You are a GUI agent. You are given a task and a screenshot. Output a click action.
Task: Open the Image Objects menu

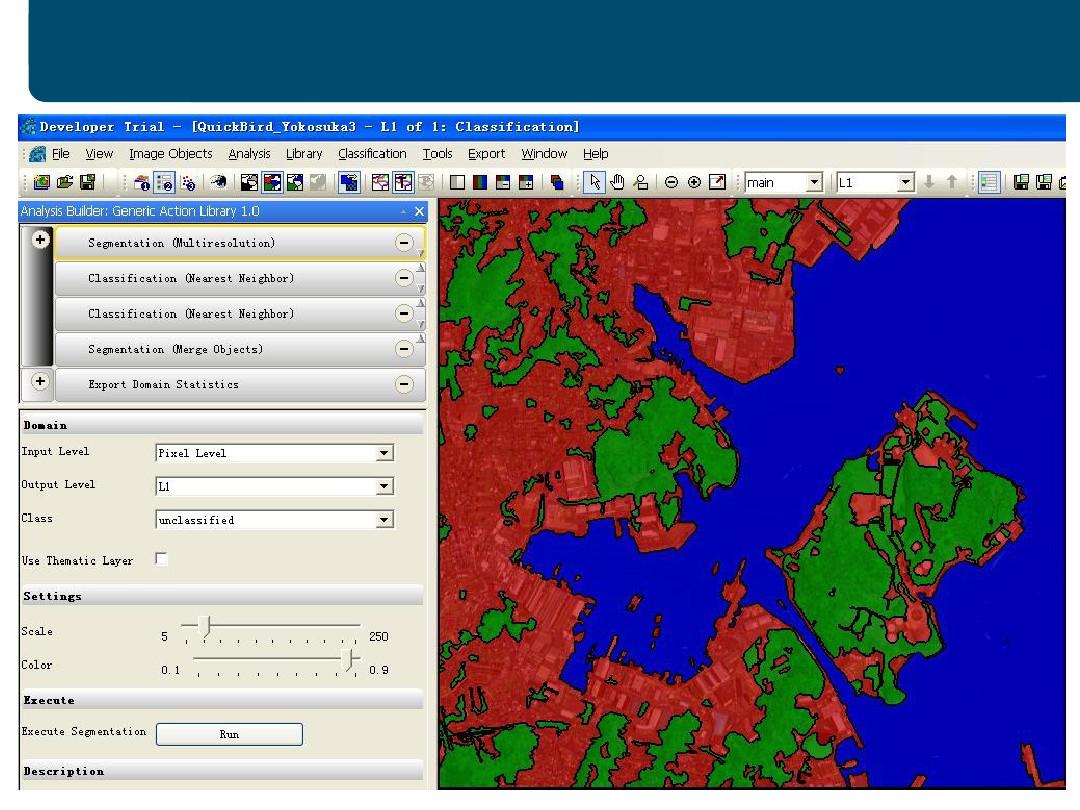coord(171,154)
